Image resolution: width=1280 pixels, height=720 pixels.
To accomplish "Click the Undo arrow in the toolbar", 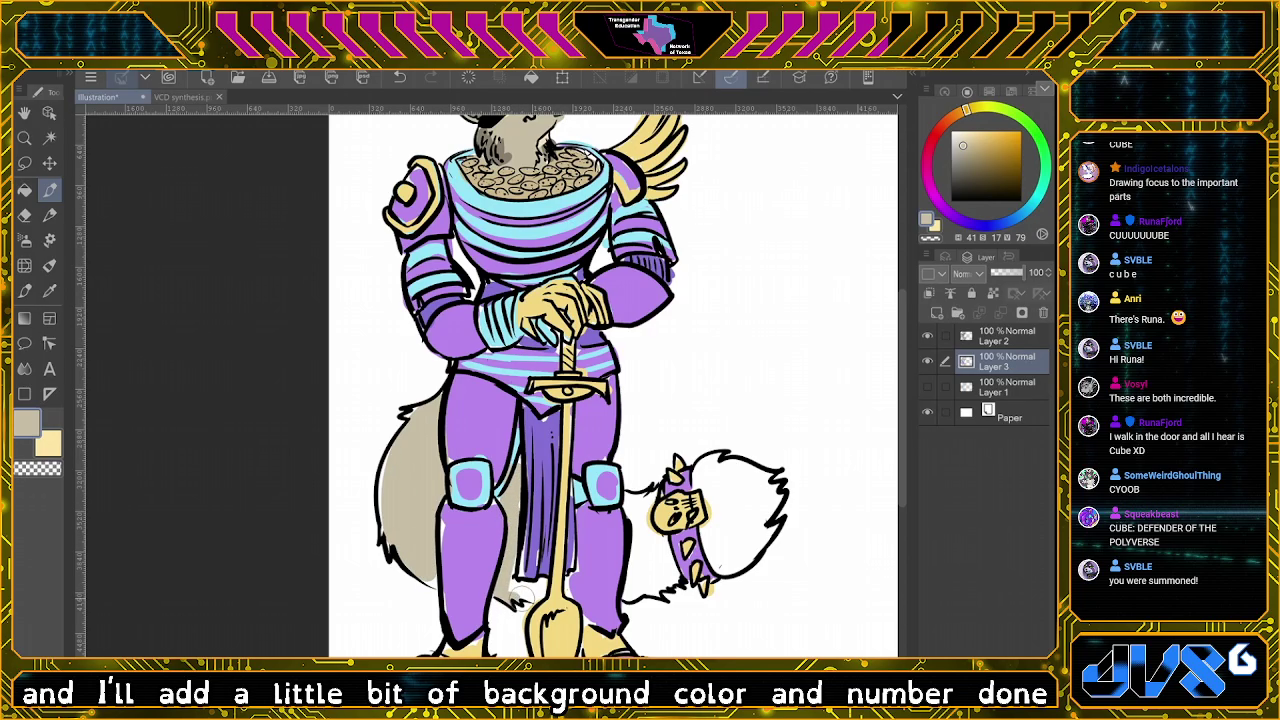I will 399,77.
